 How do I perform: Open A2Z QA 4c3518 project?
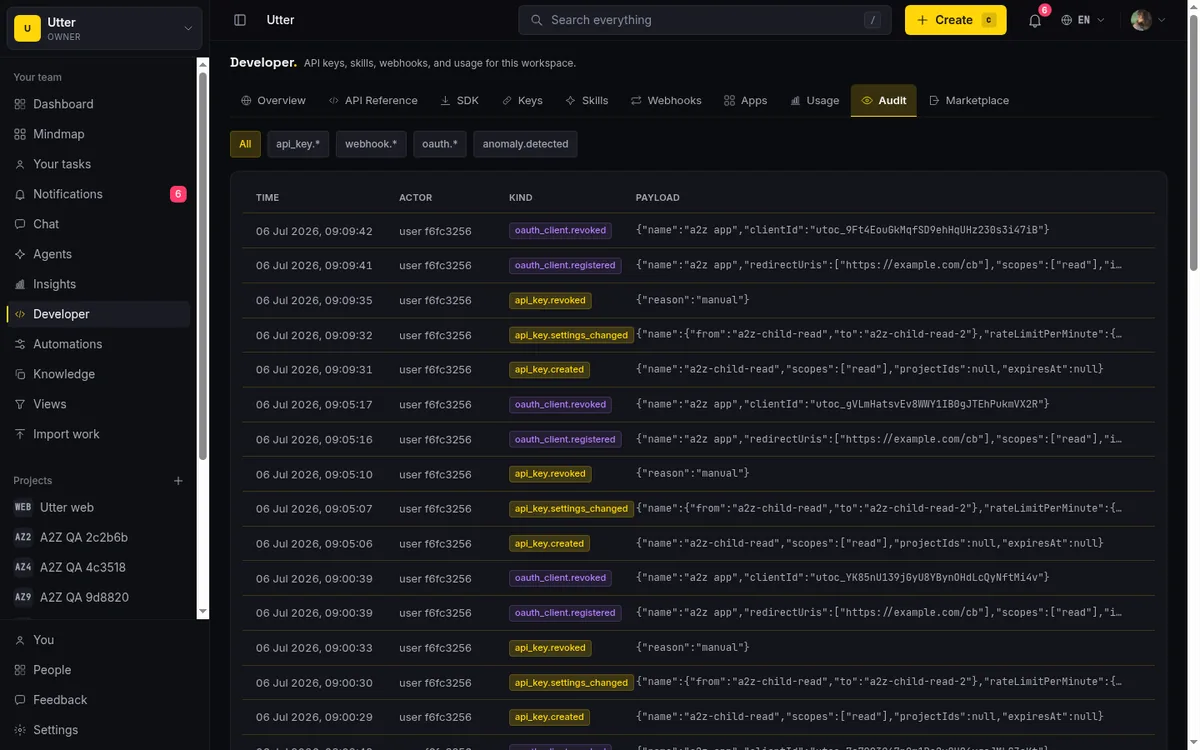pyautogui.click(x=100, y=567)
